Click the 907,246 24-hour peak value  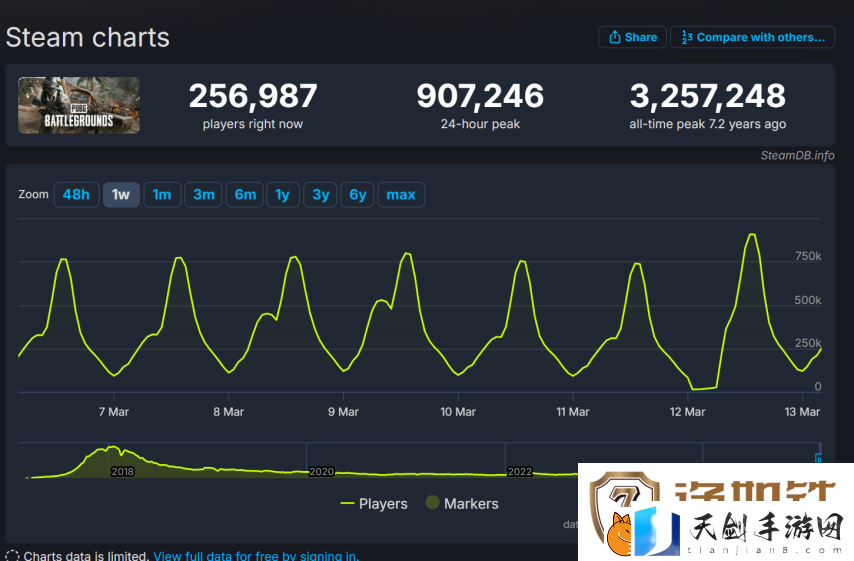click(480, 96)
